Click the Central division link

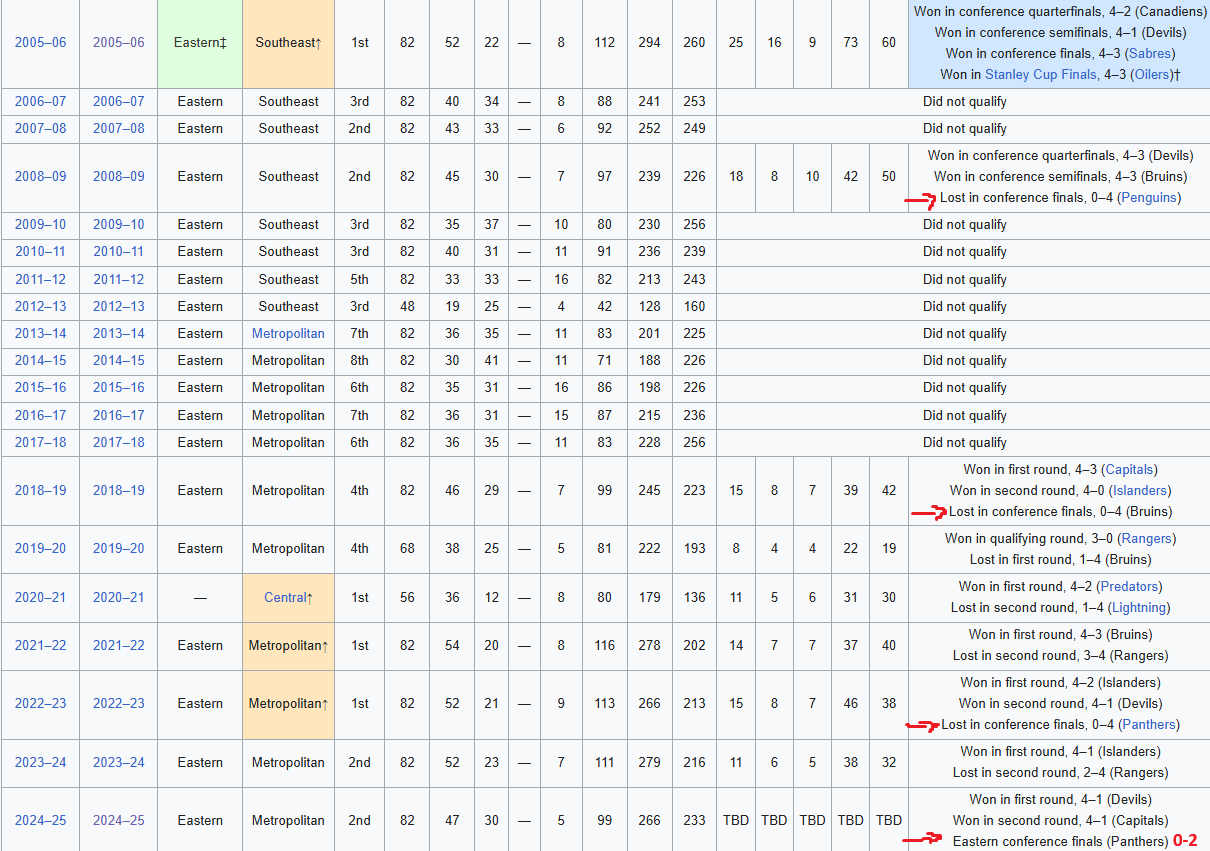pos(285,597)
